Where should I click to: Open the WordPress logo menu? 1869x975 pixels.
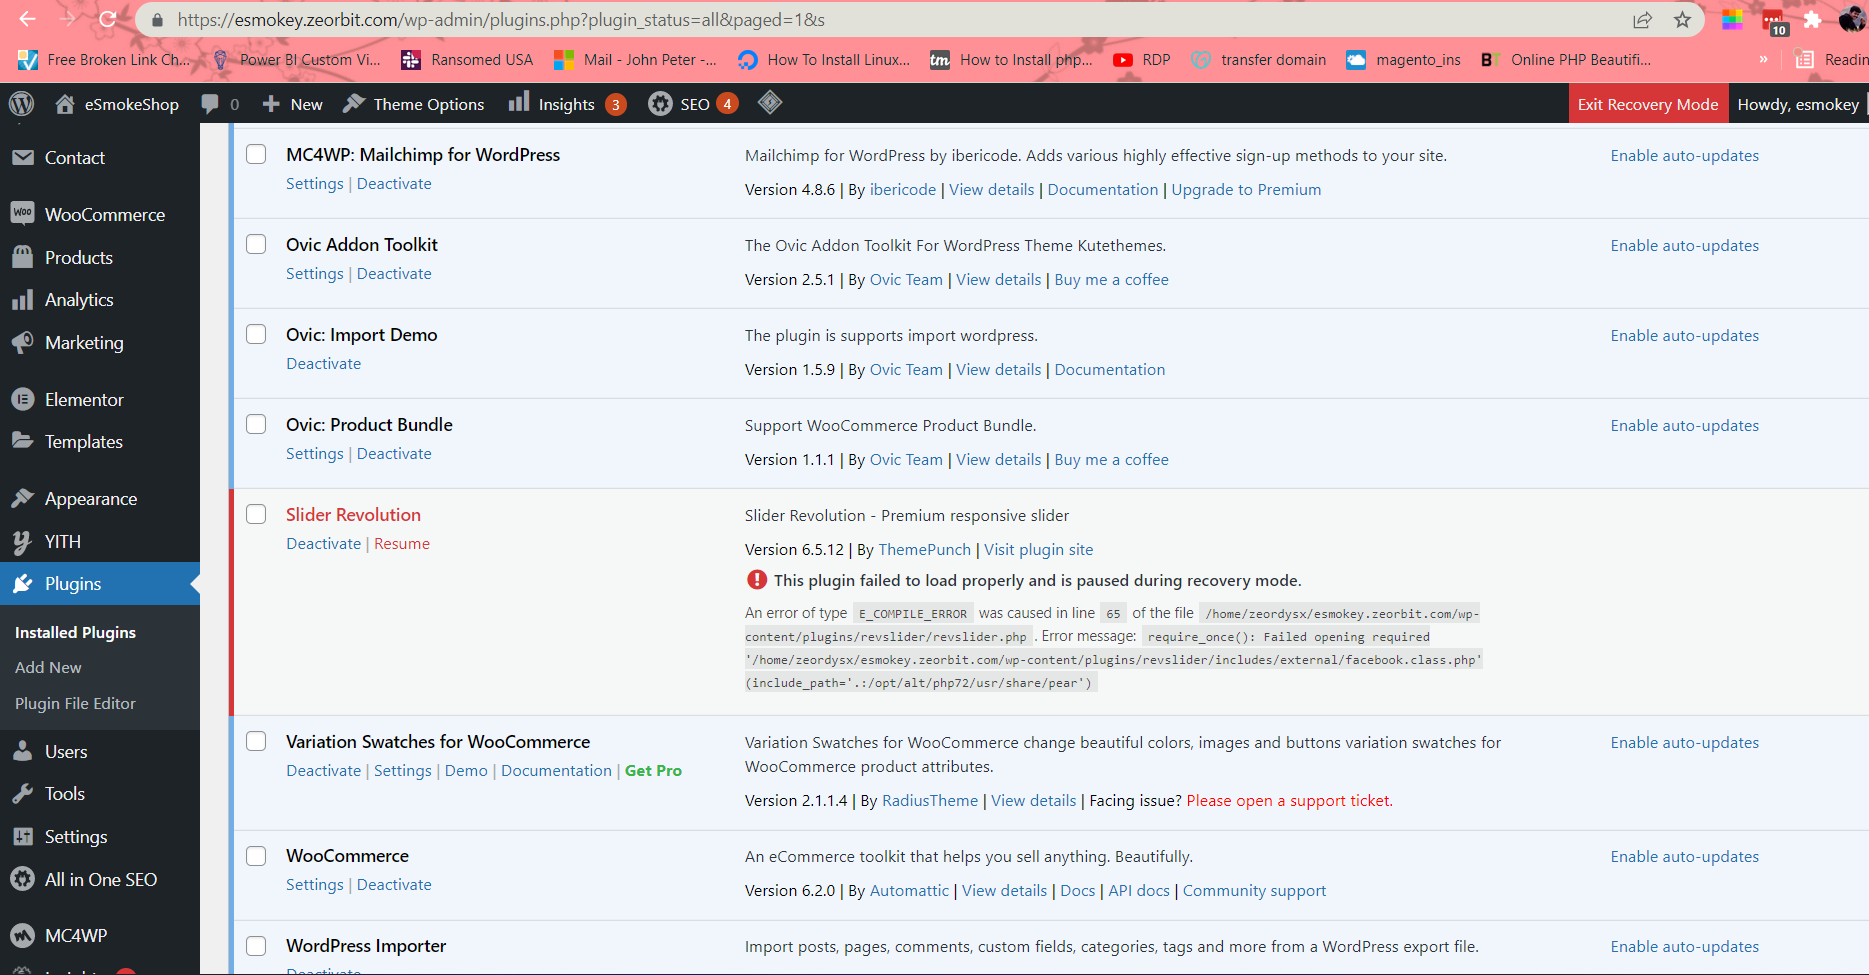pos(21,104)
